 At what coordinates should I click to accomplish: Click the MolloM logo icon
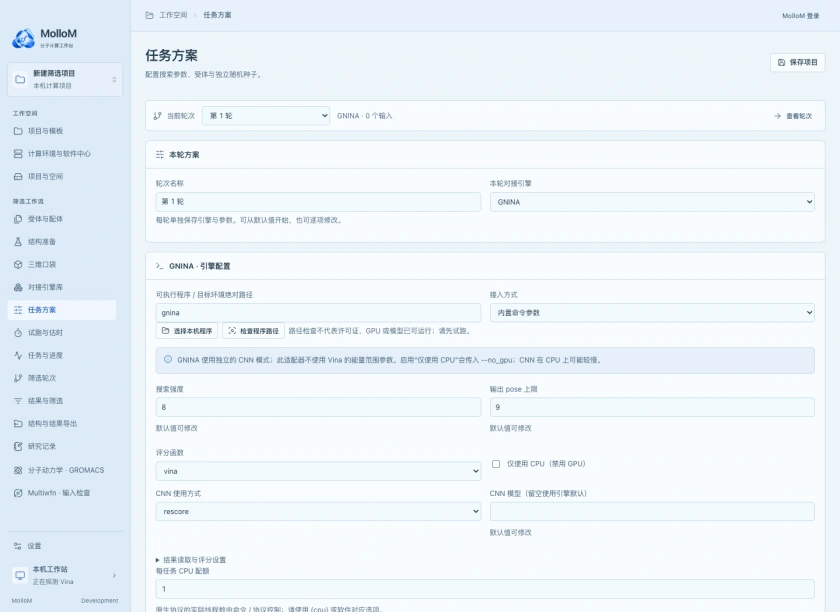pyautogui.click(x=24, y=39)
